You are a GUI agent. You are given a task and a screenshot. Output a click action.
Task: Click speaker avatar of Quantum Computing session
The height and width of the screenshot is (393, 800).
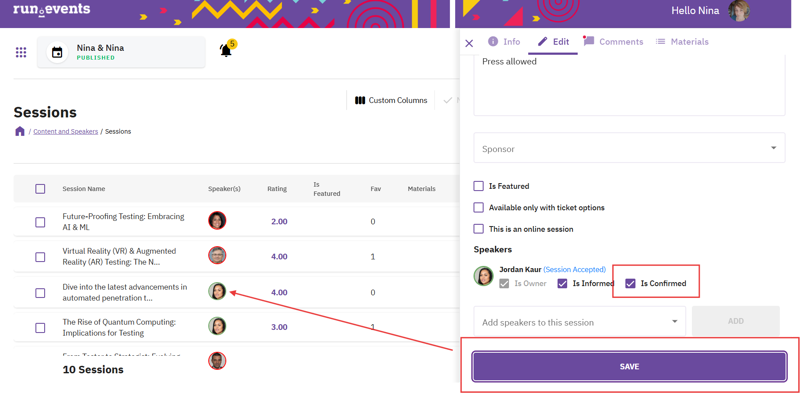click(217, 326)
